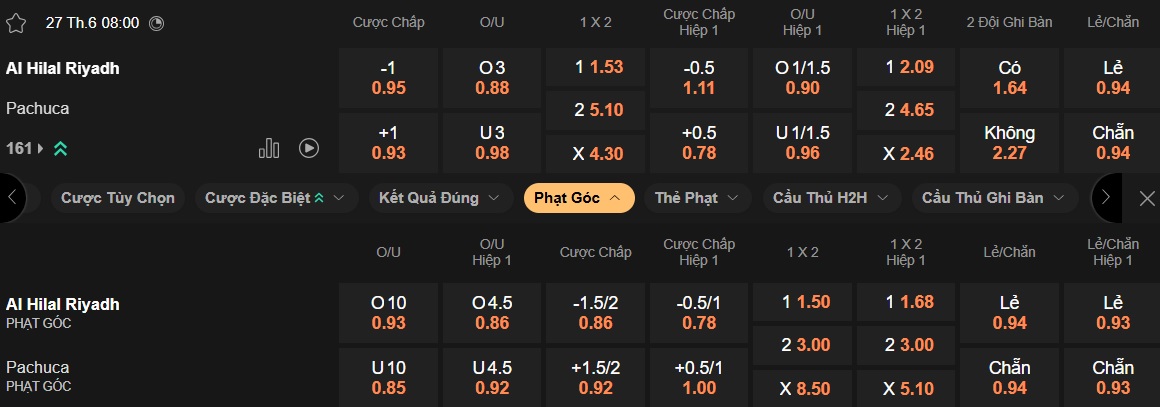Add match to favorites with star icon

coord(15,22)
